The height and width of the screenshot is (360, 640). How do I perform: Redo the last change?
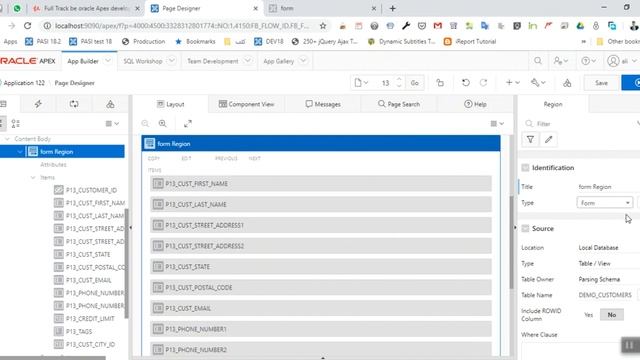(x=483, y=83)
